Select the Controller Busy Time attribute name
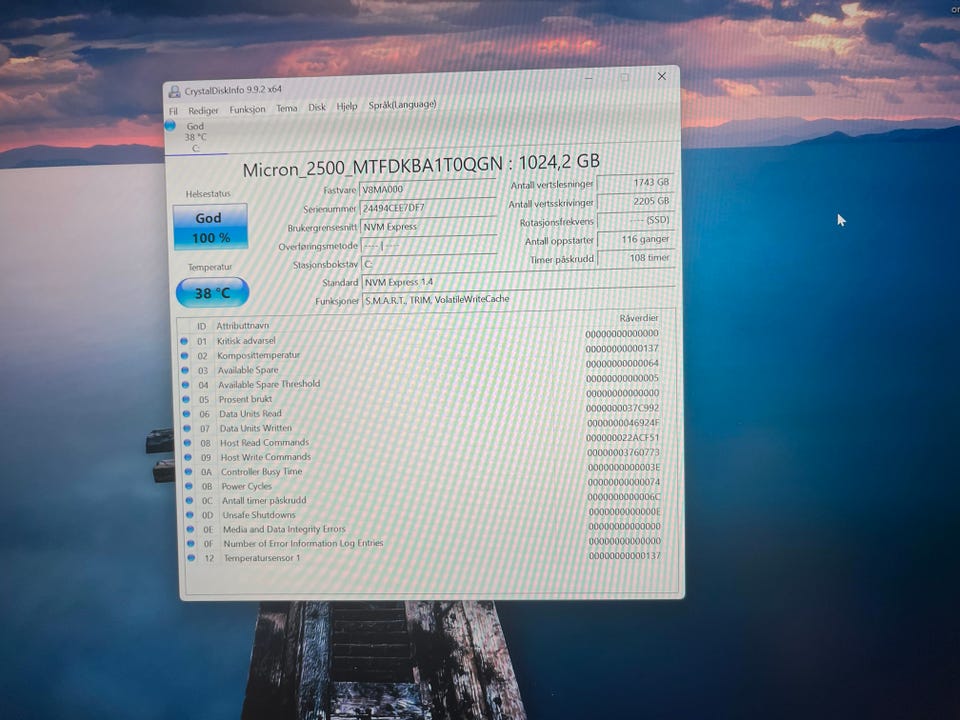 tap(261, 471)
